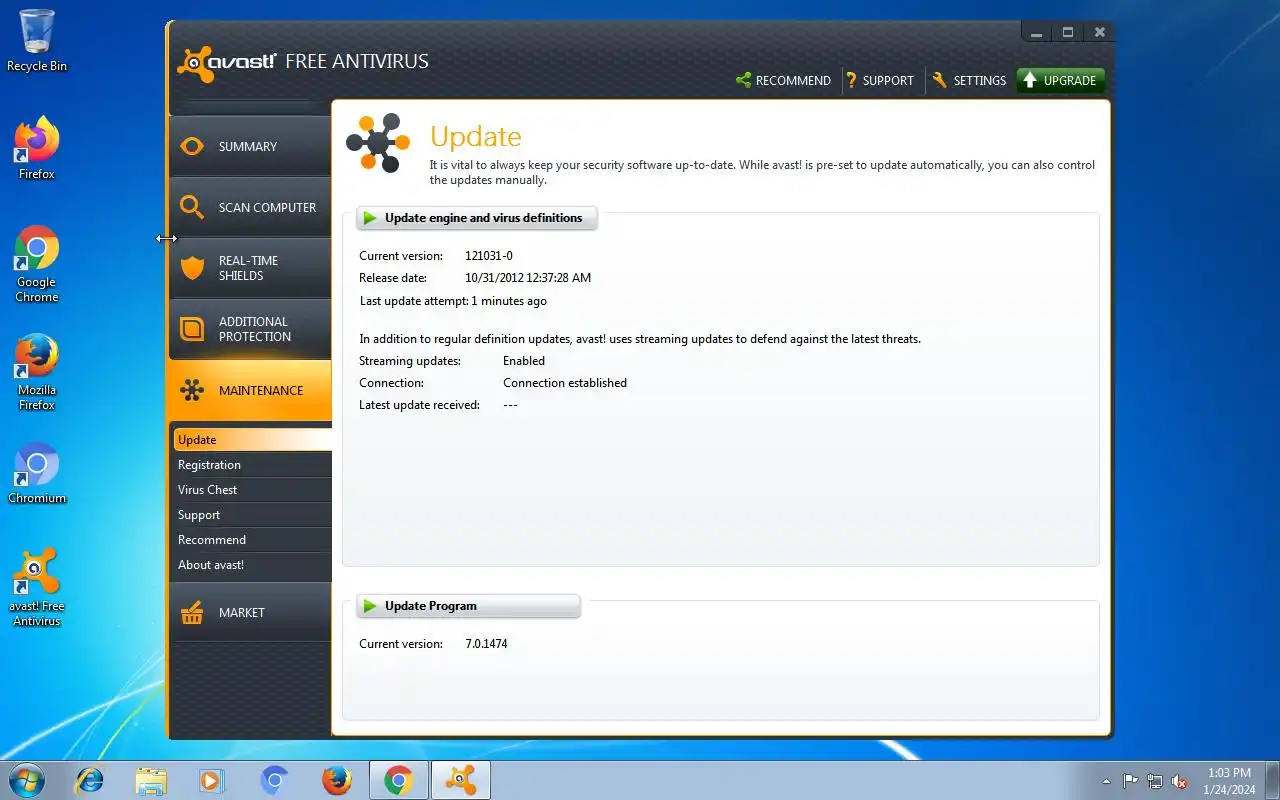Click program version 7.0.1474

coord(486,644)
